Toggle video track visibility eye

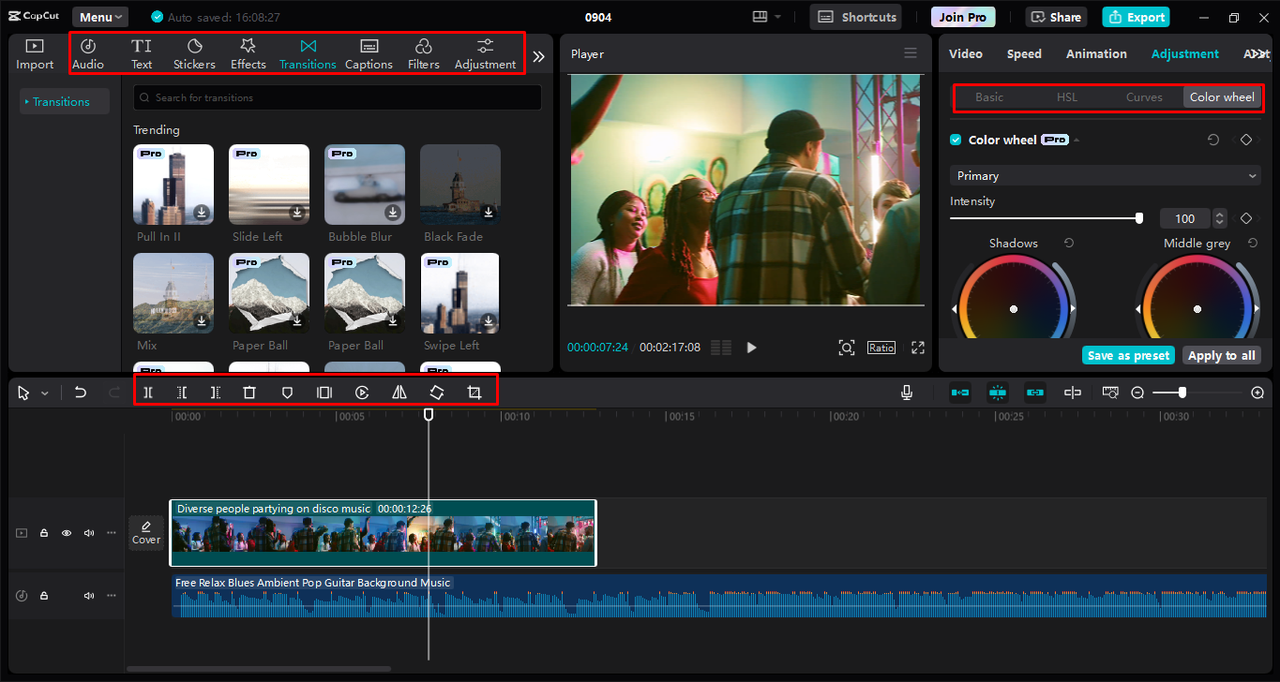(x=67, y=533)
